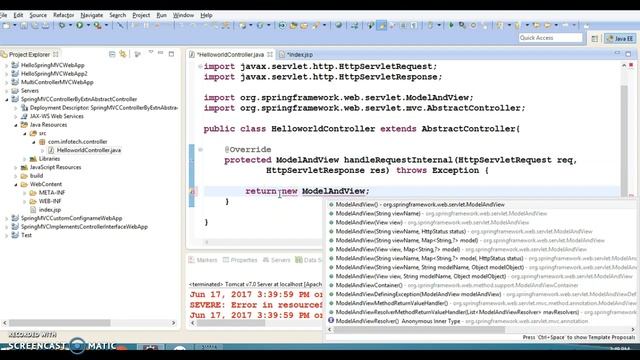The width and height of the screenshot is (640, 360).
Task: Select HelloworldController.java in Project Explorer
Action: pos(89,150)
